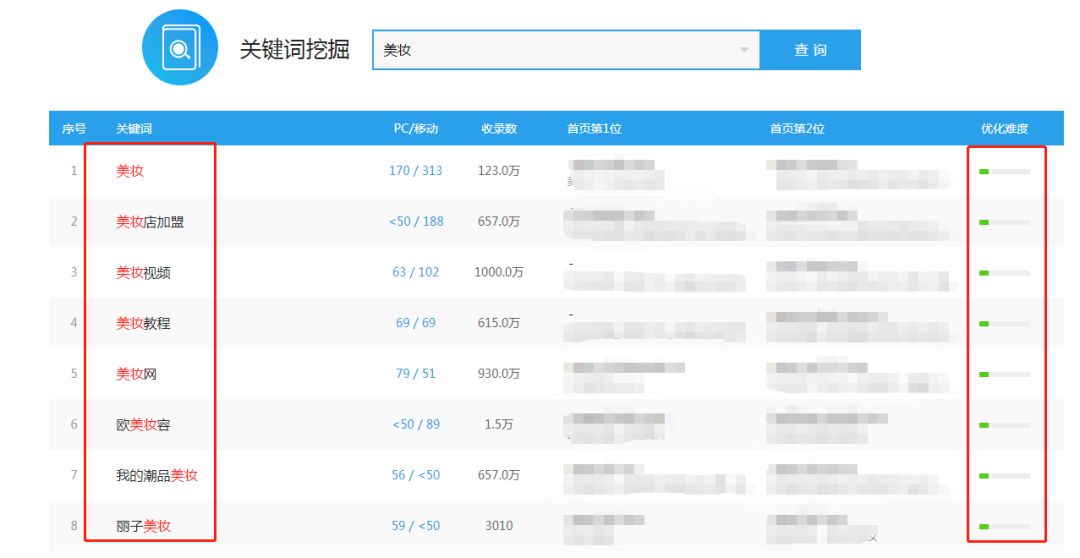Click difficulty bar for 美妆视频 row
Screen dimensions: 1080x558
pyautogui.click(x=1004, y=273)
